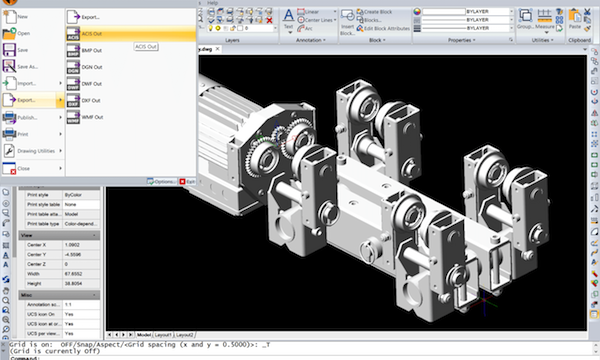Viewport: 600px width, 360px height.
Task: Edit the Center X value field
Action: coord(81,245)
